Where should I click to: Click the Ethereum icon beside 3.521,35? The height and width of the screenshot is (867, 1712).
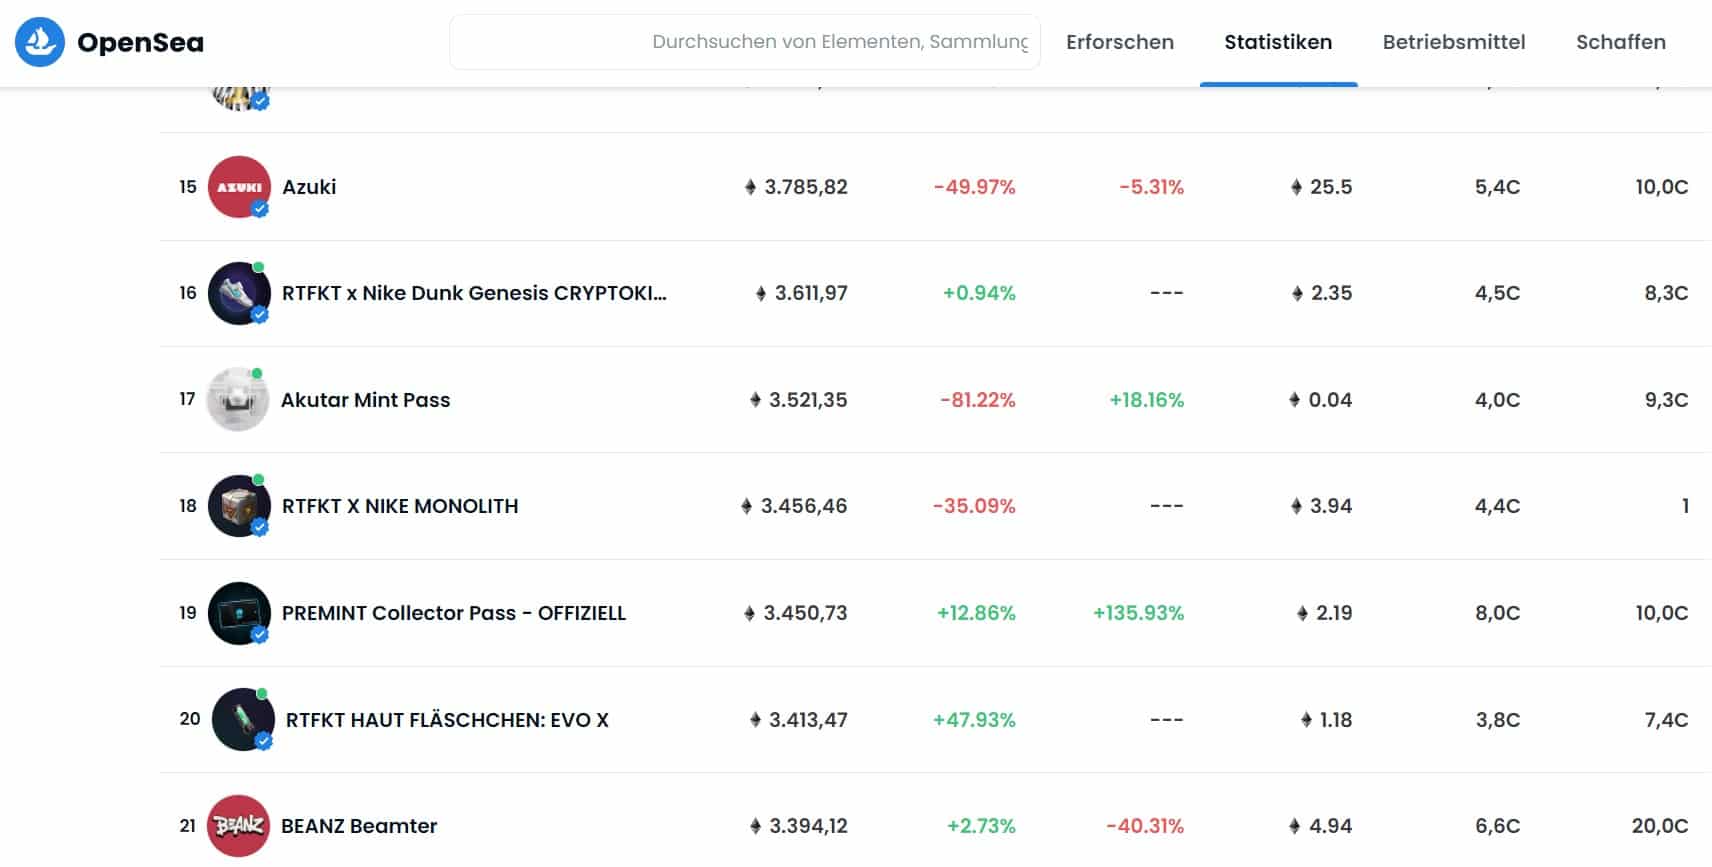click(755, 400)
